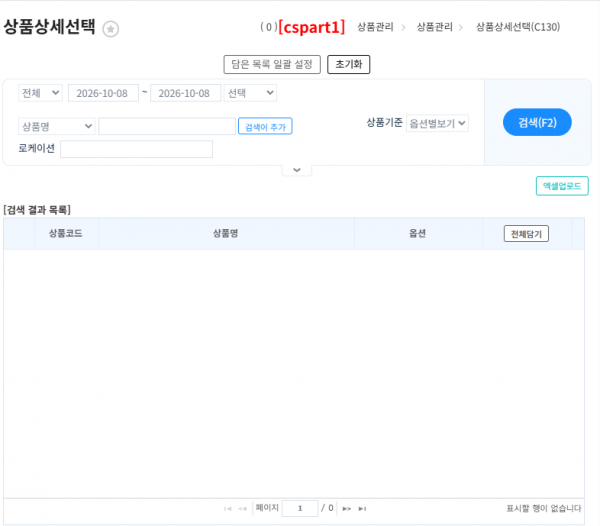Viewport: 600px width, 526px height.
Task: Open 상품상세선택(C130) breadcrumb
Action: tap(518, 27)
